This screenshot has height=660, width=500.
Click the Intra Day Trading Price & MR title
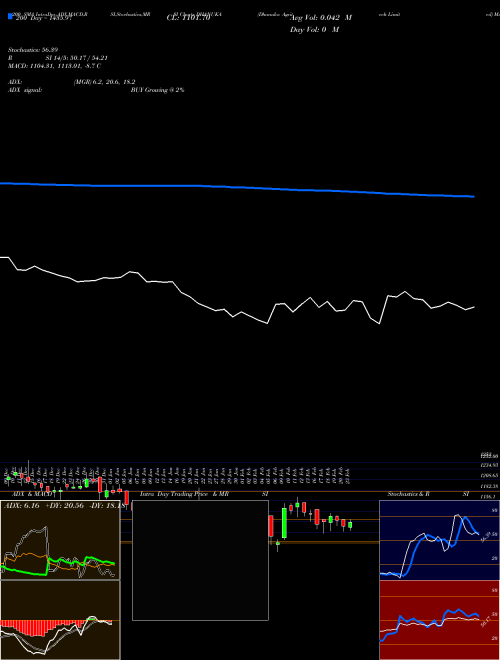(x=184, y=494)
